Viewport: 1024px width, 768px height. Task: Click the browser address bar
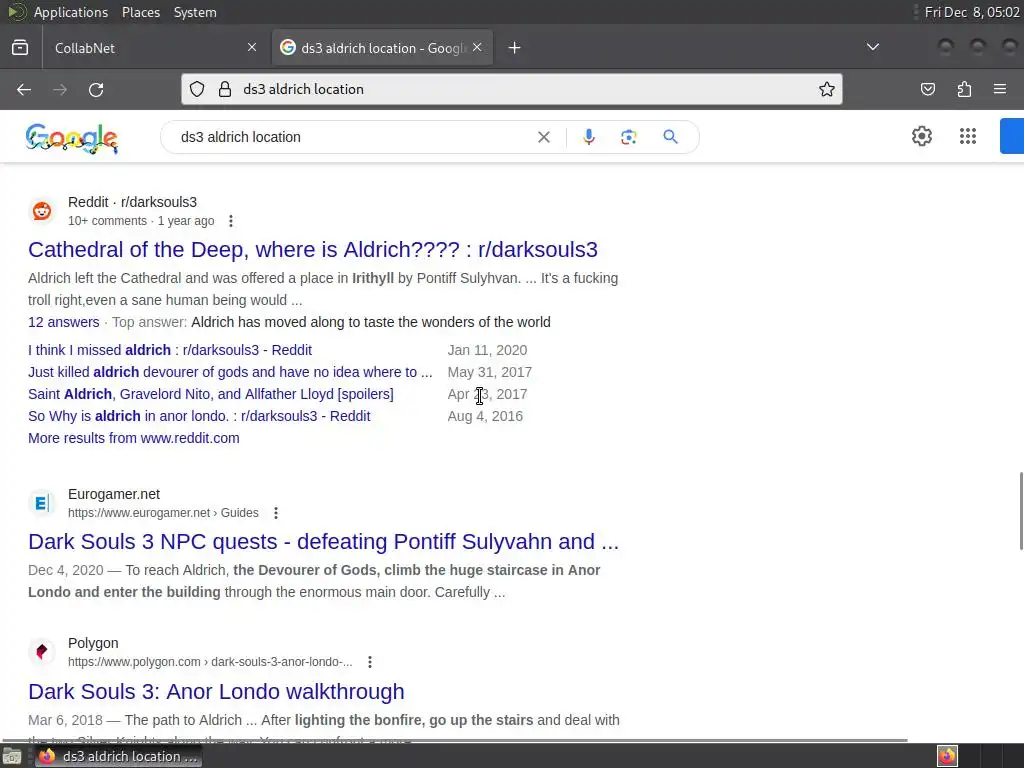click(x=512, y=89)
